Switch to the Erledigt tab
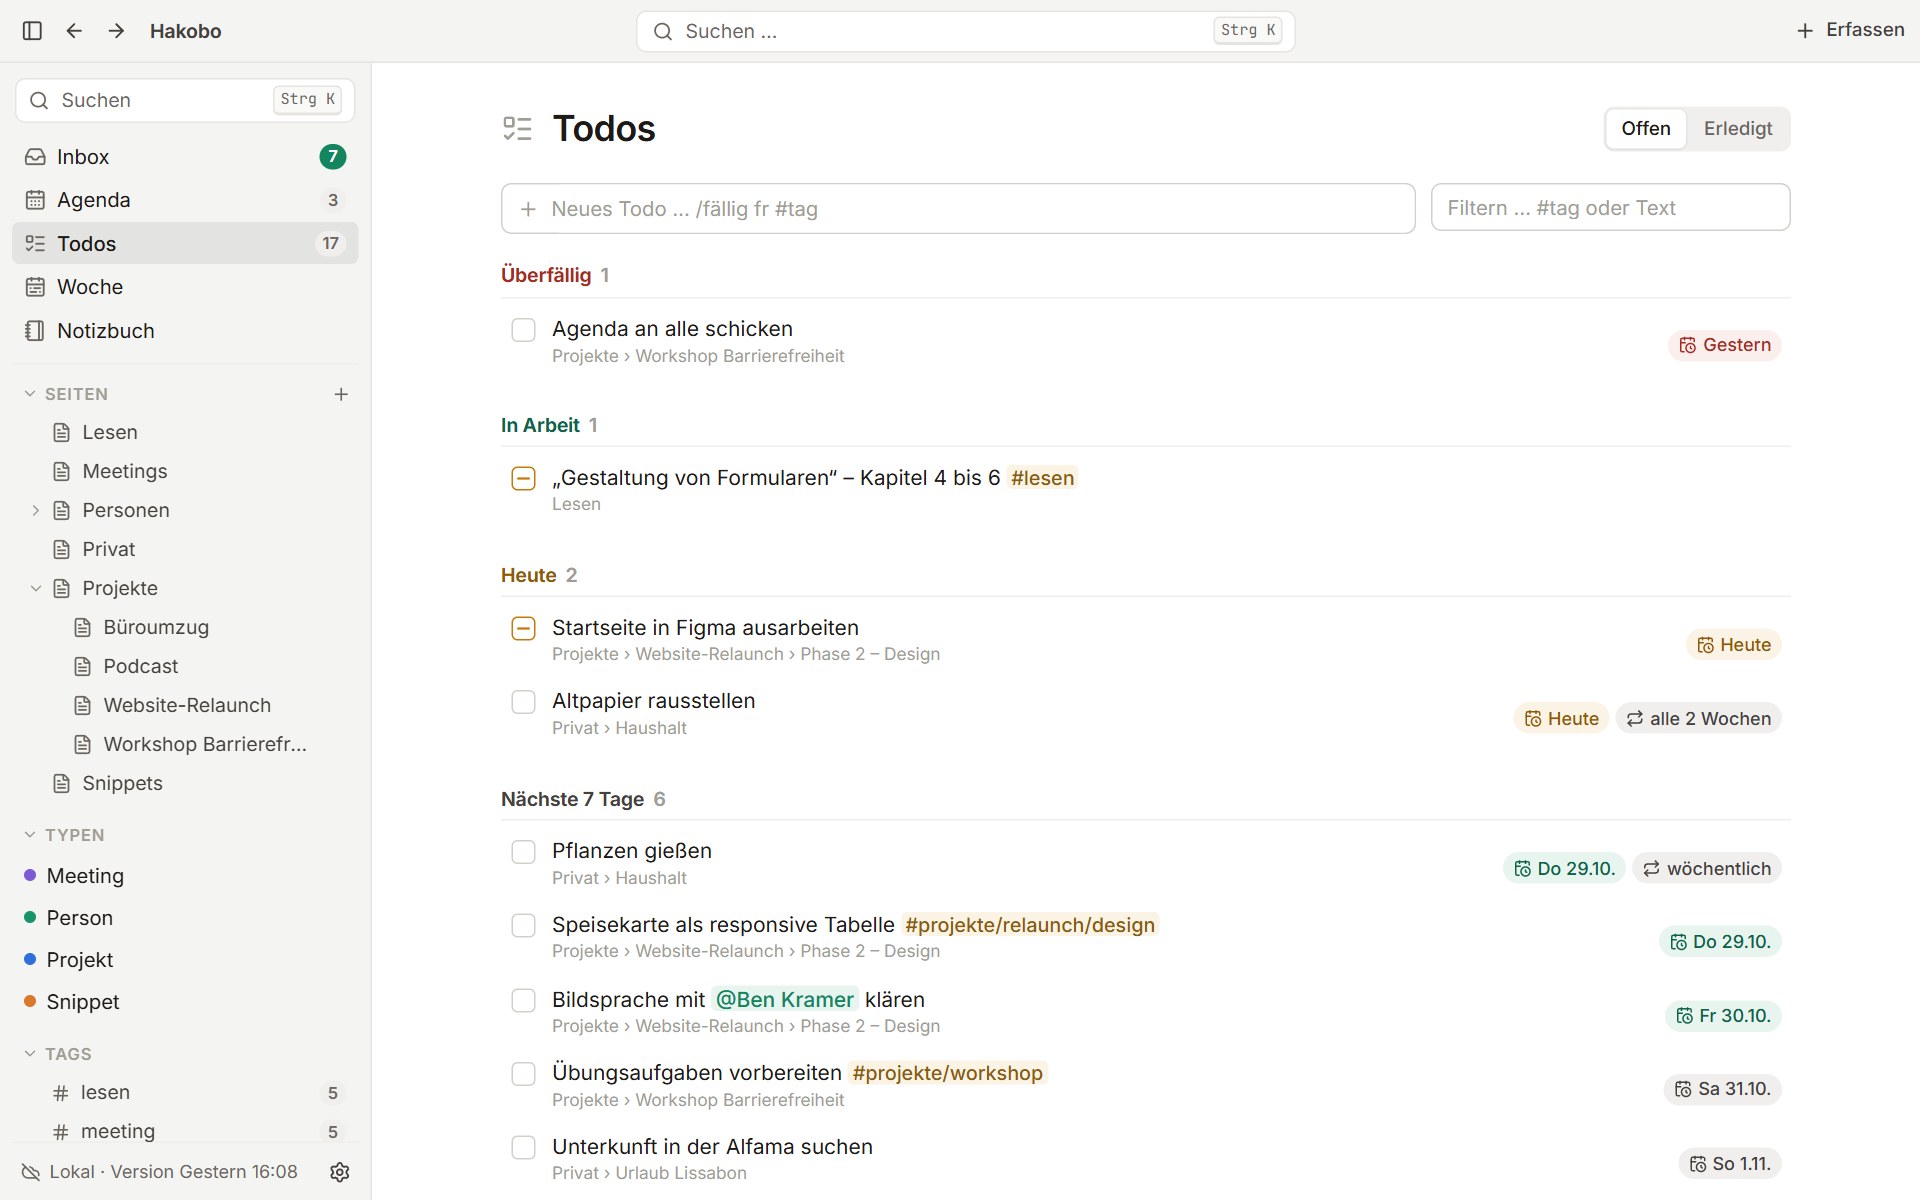 pyautogui.click(x=1738, y=129)
